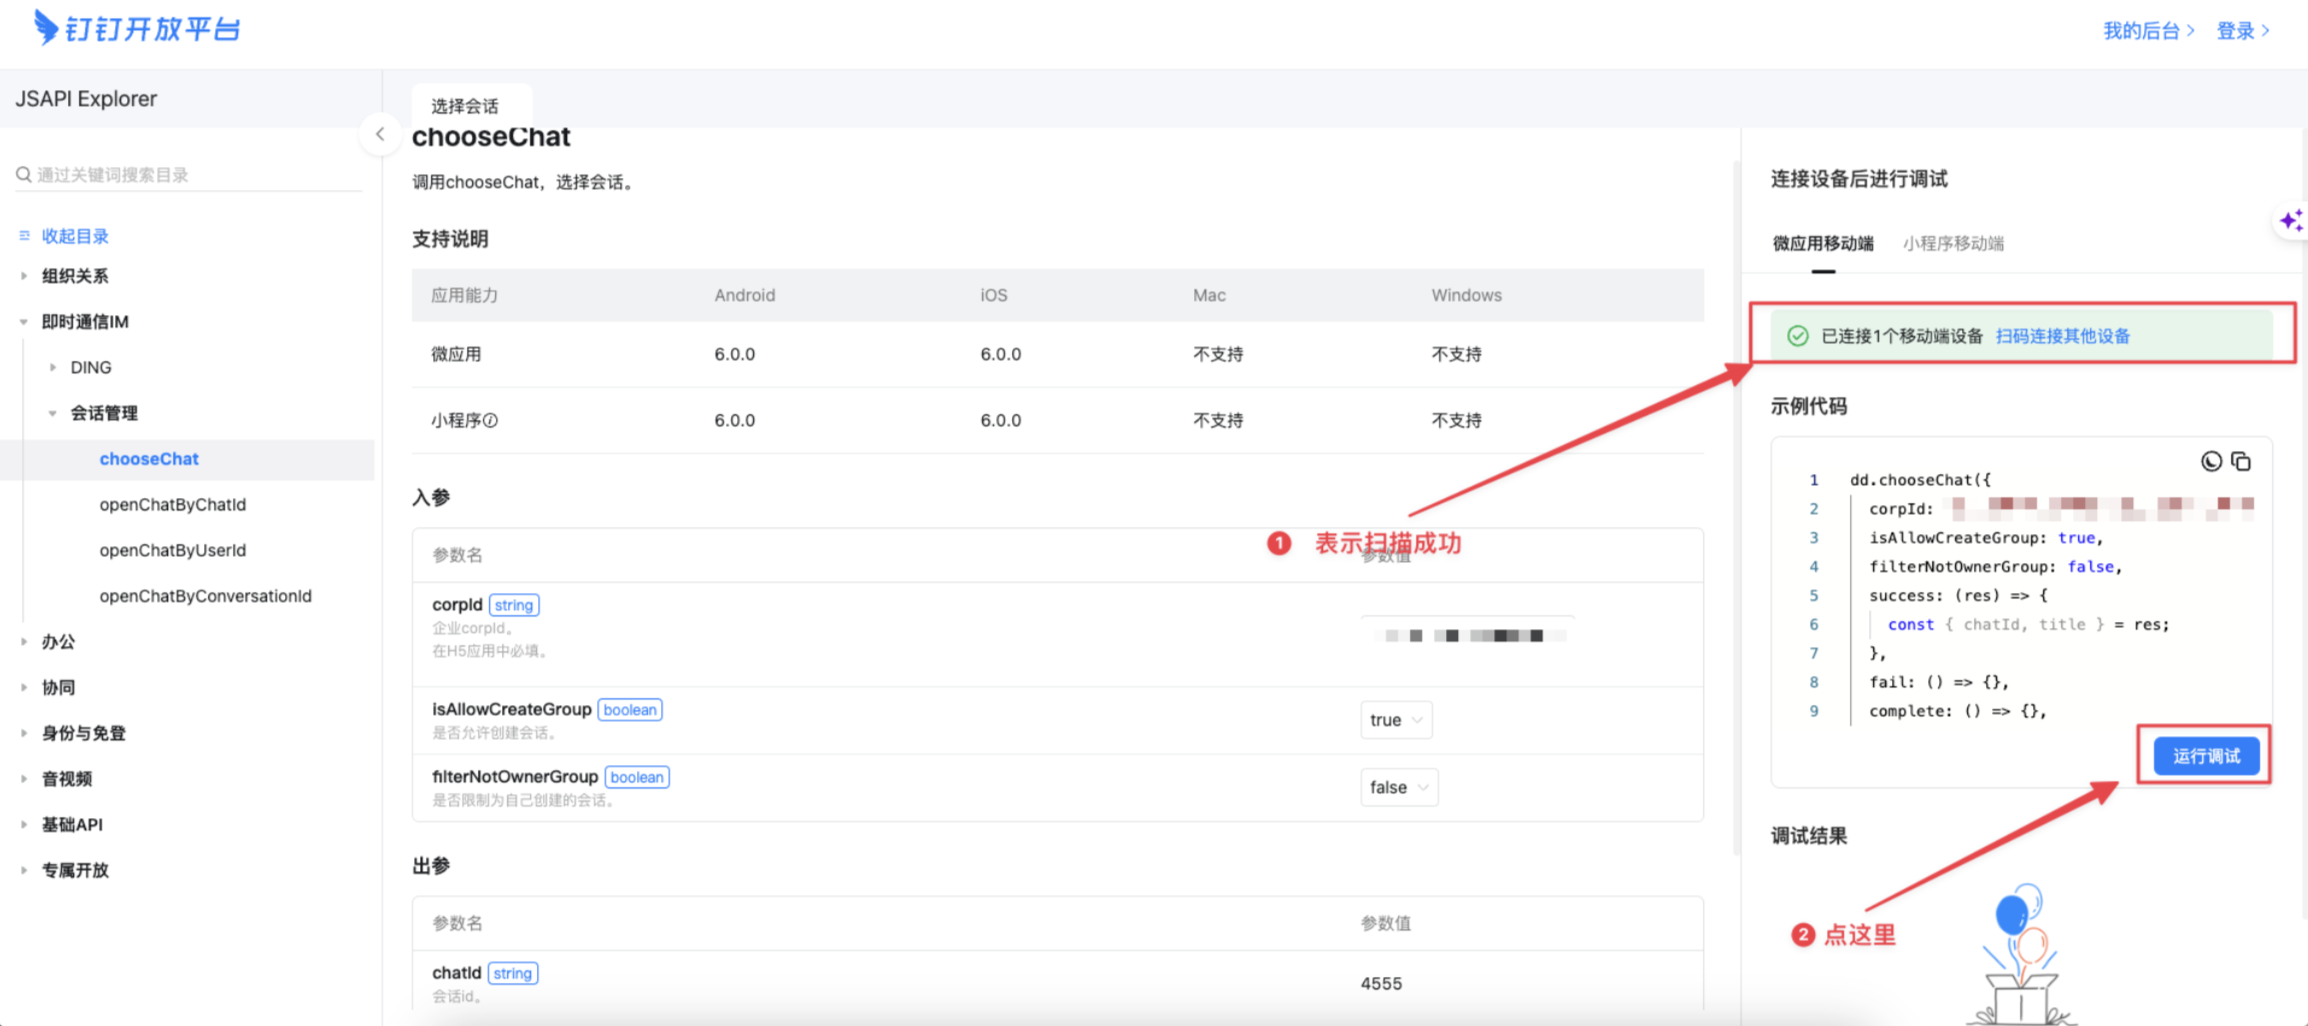Collapse the 即时通信IM category
The height and width of the screenshot is (1026, 2308).
click(24, 322)
